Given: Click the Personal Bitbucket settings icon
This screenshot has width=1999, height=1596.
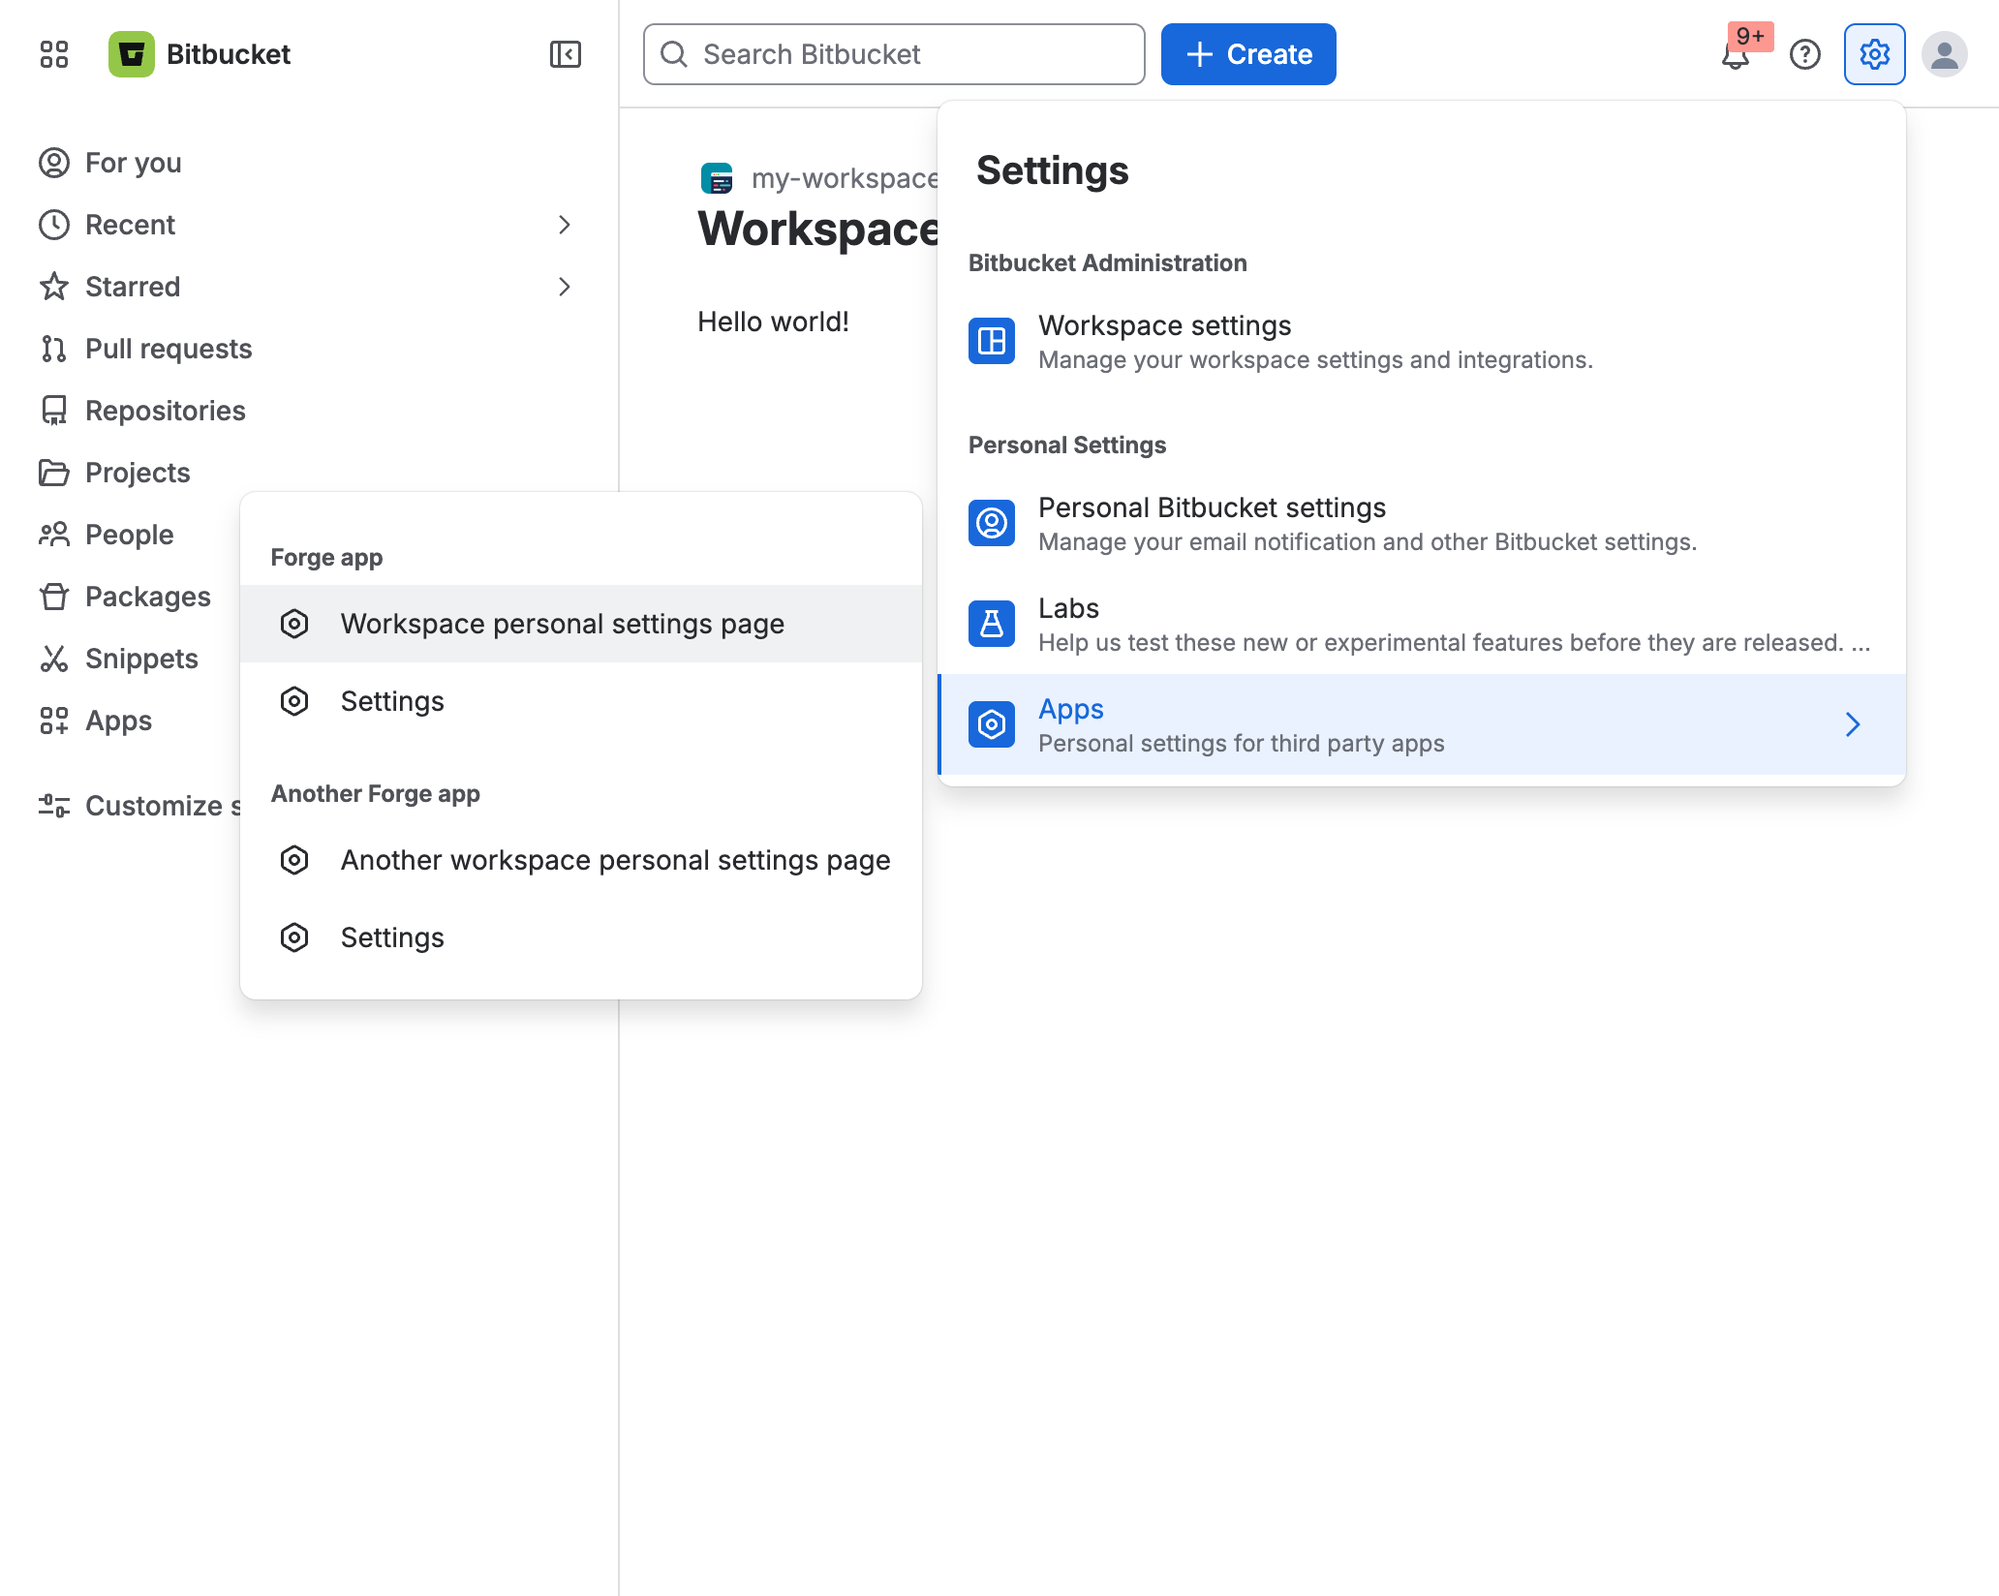Looking at the screenshot, I should (991, 523).
